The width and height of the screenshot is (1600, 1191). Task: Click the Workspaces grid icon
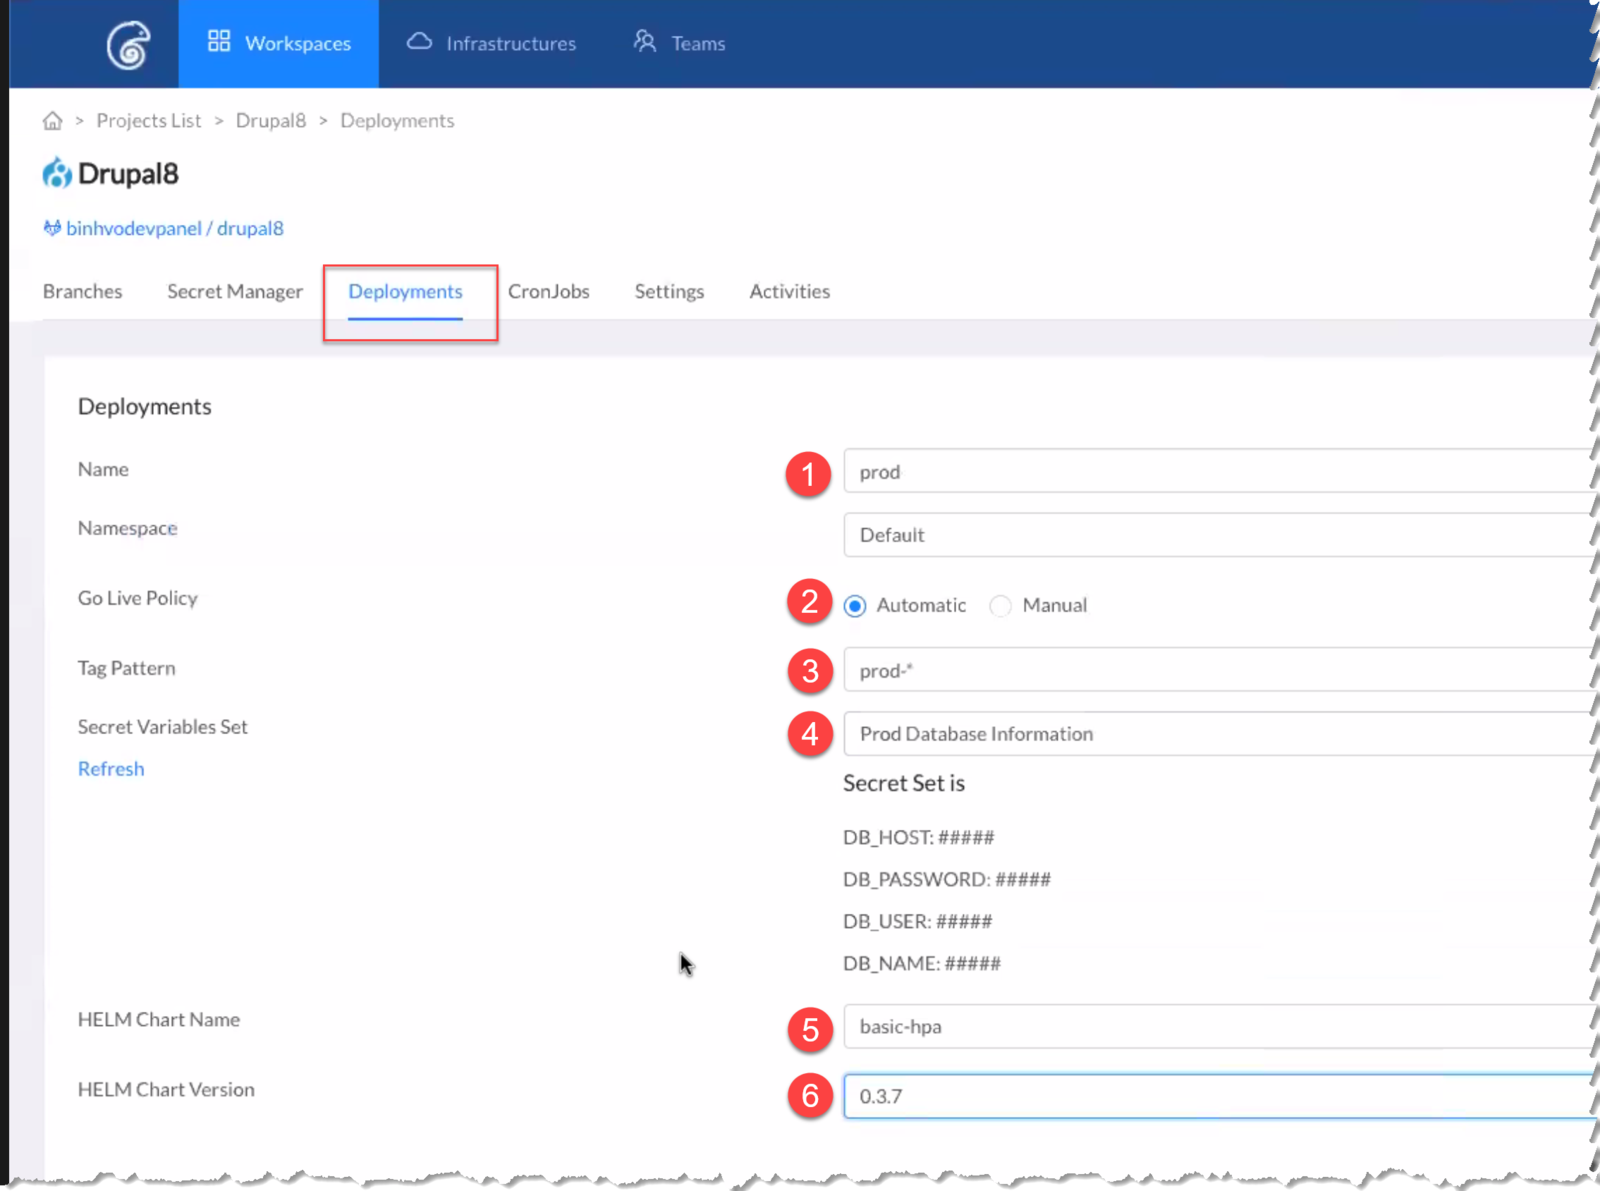pos(219,42)
